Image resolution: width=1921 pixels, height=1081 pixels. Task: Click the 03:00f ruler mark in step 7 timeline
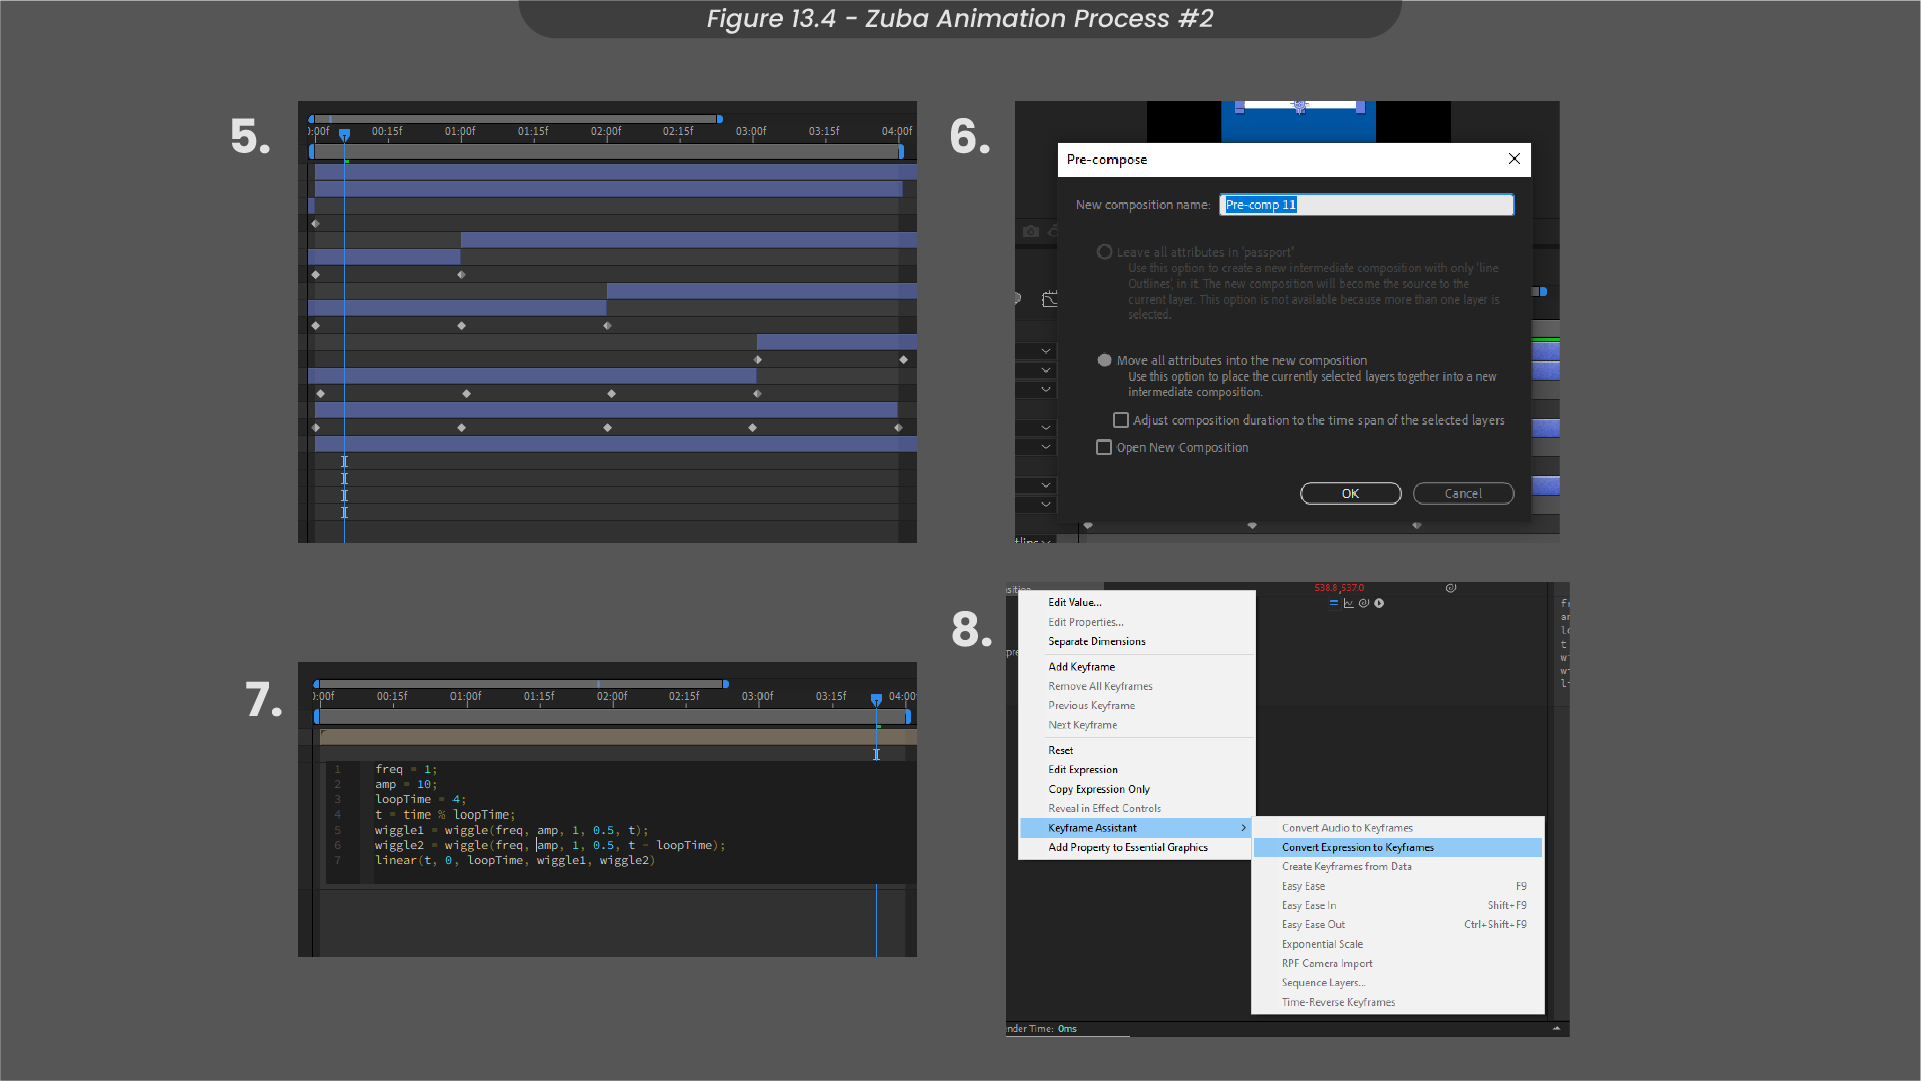[x=757, y=696]
